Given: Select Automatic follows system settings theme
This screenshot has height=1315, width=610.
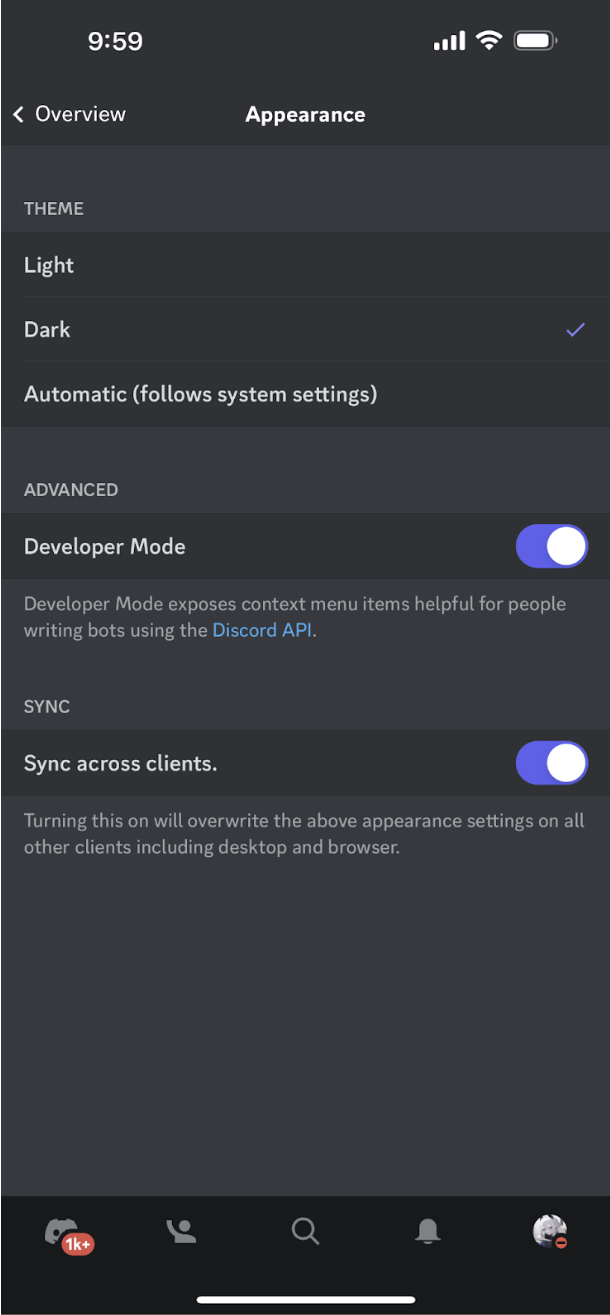Looking at the screenshot, I should point(200,394).
